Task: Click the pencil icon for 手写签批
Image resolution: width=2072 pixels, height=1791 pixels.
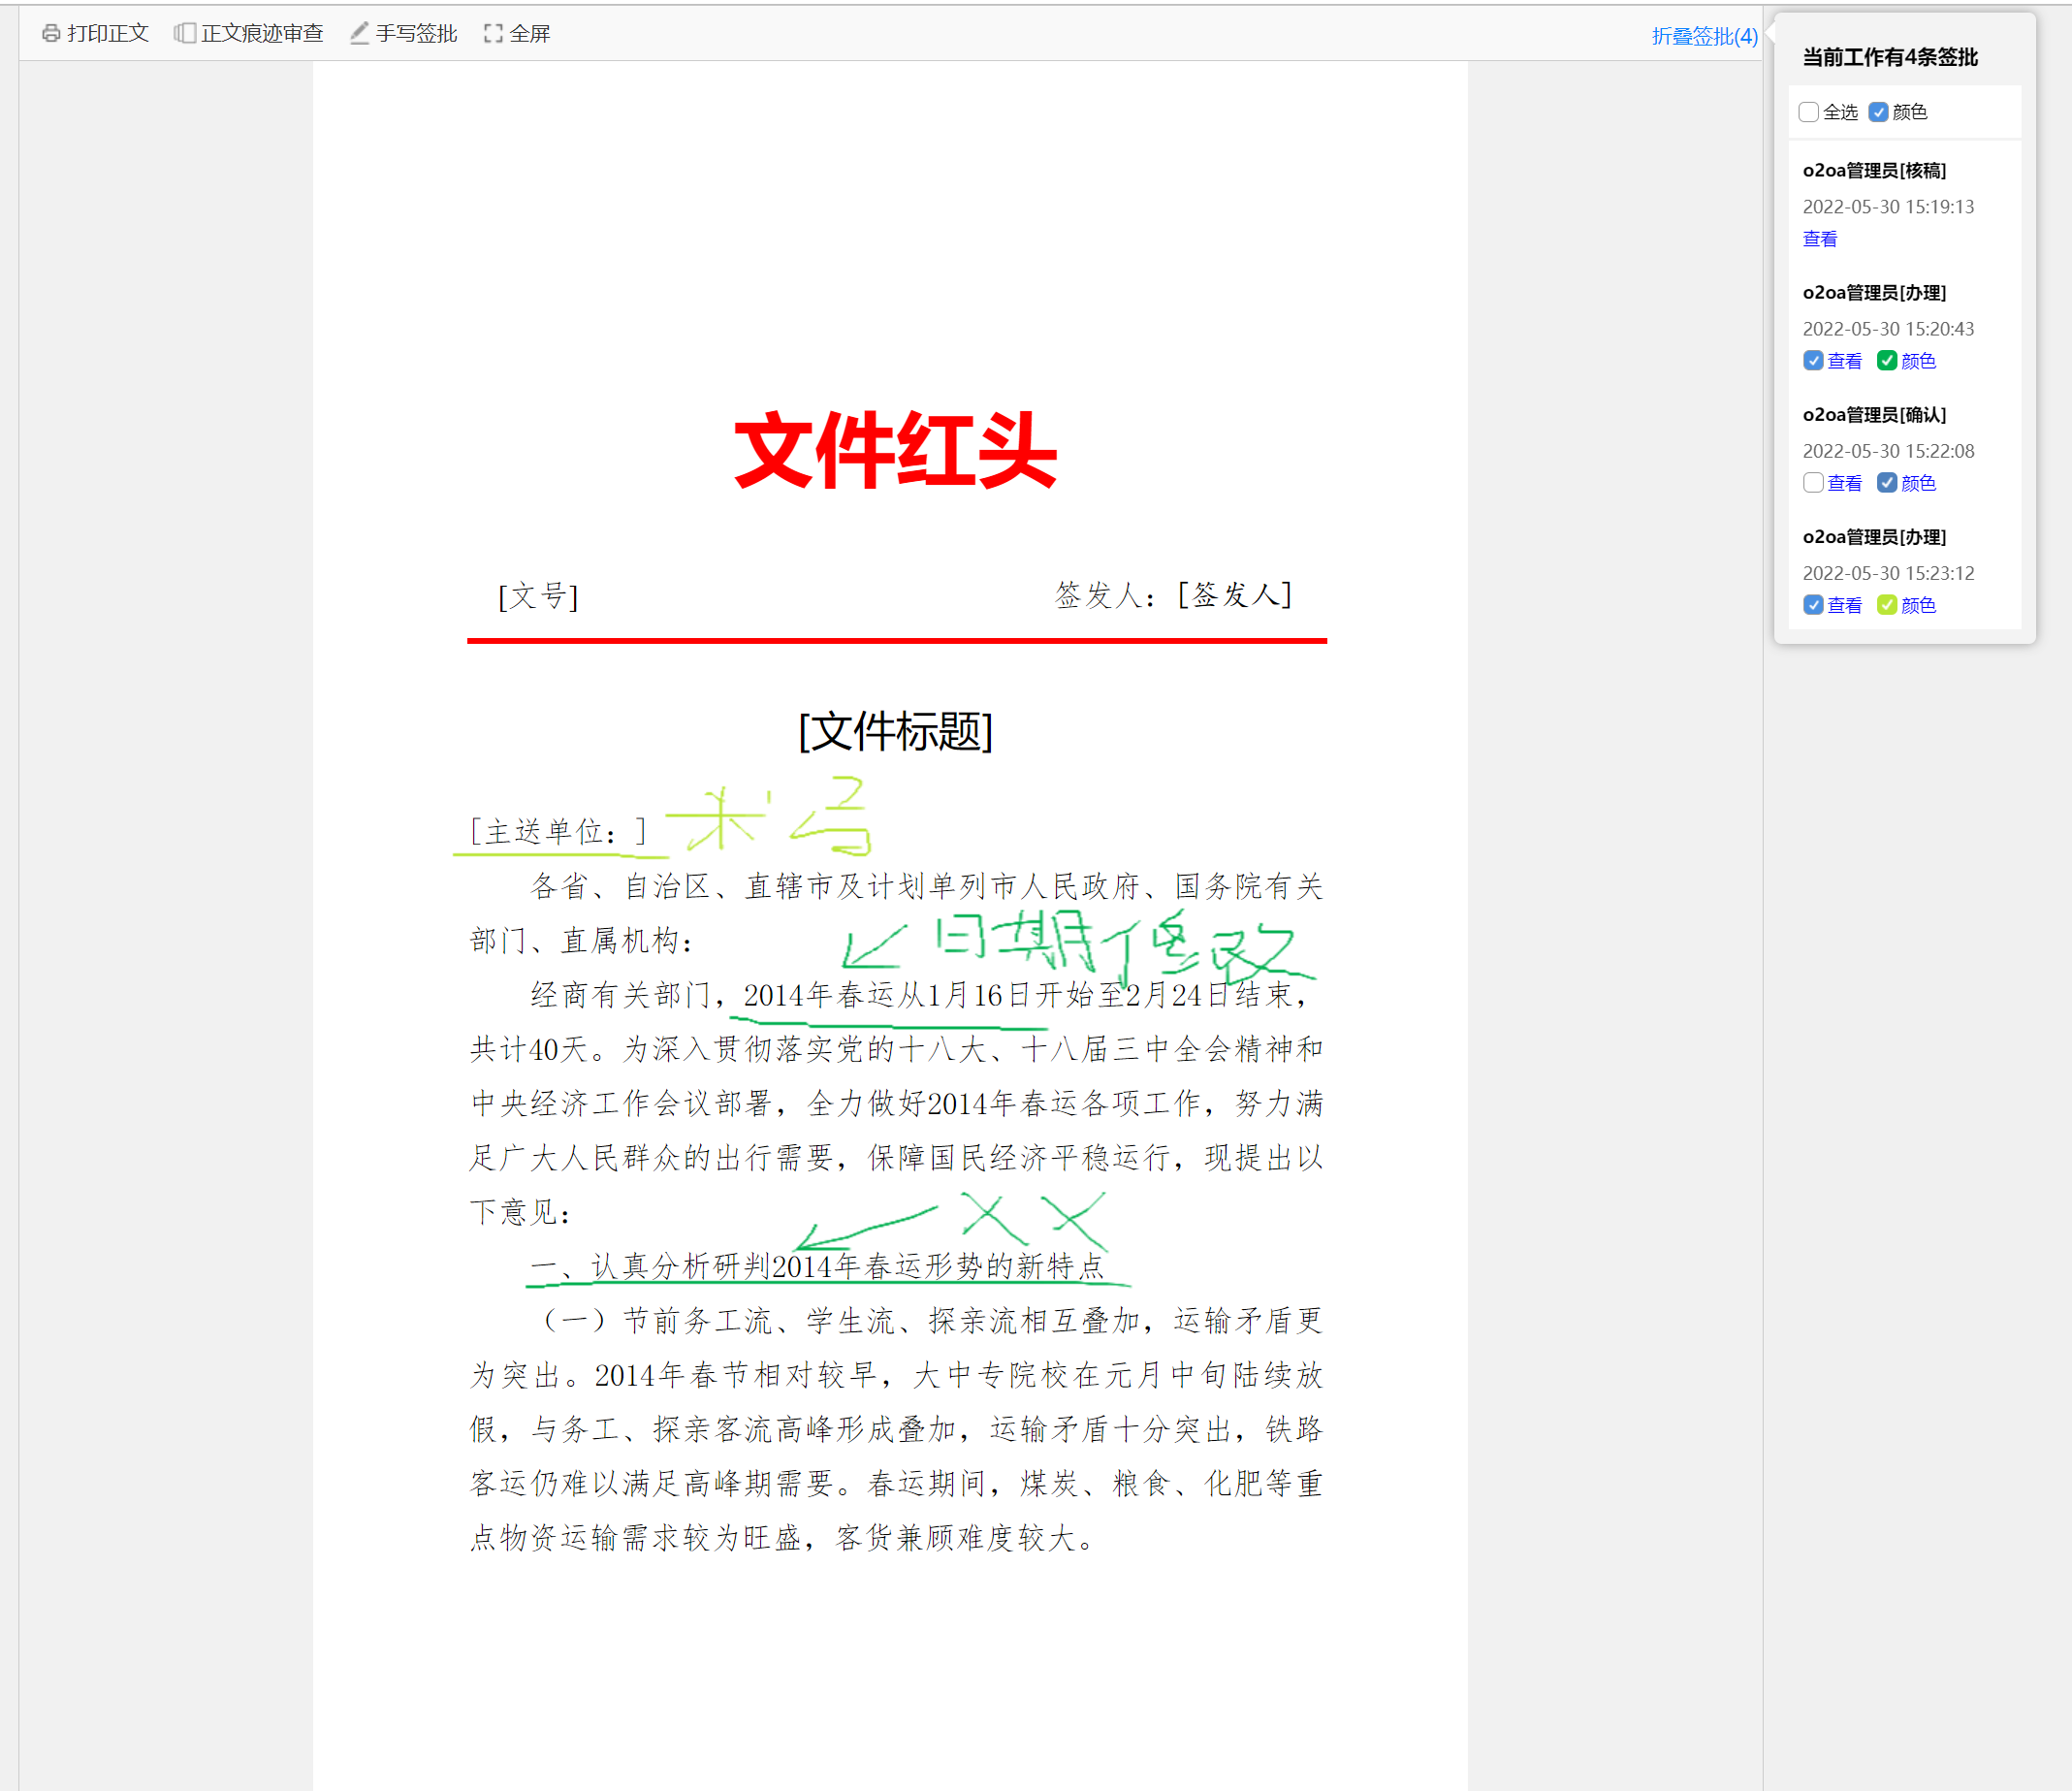Action: tap(359, 33)
